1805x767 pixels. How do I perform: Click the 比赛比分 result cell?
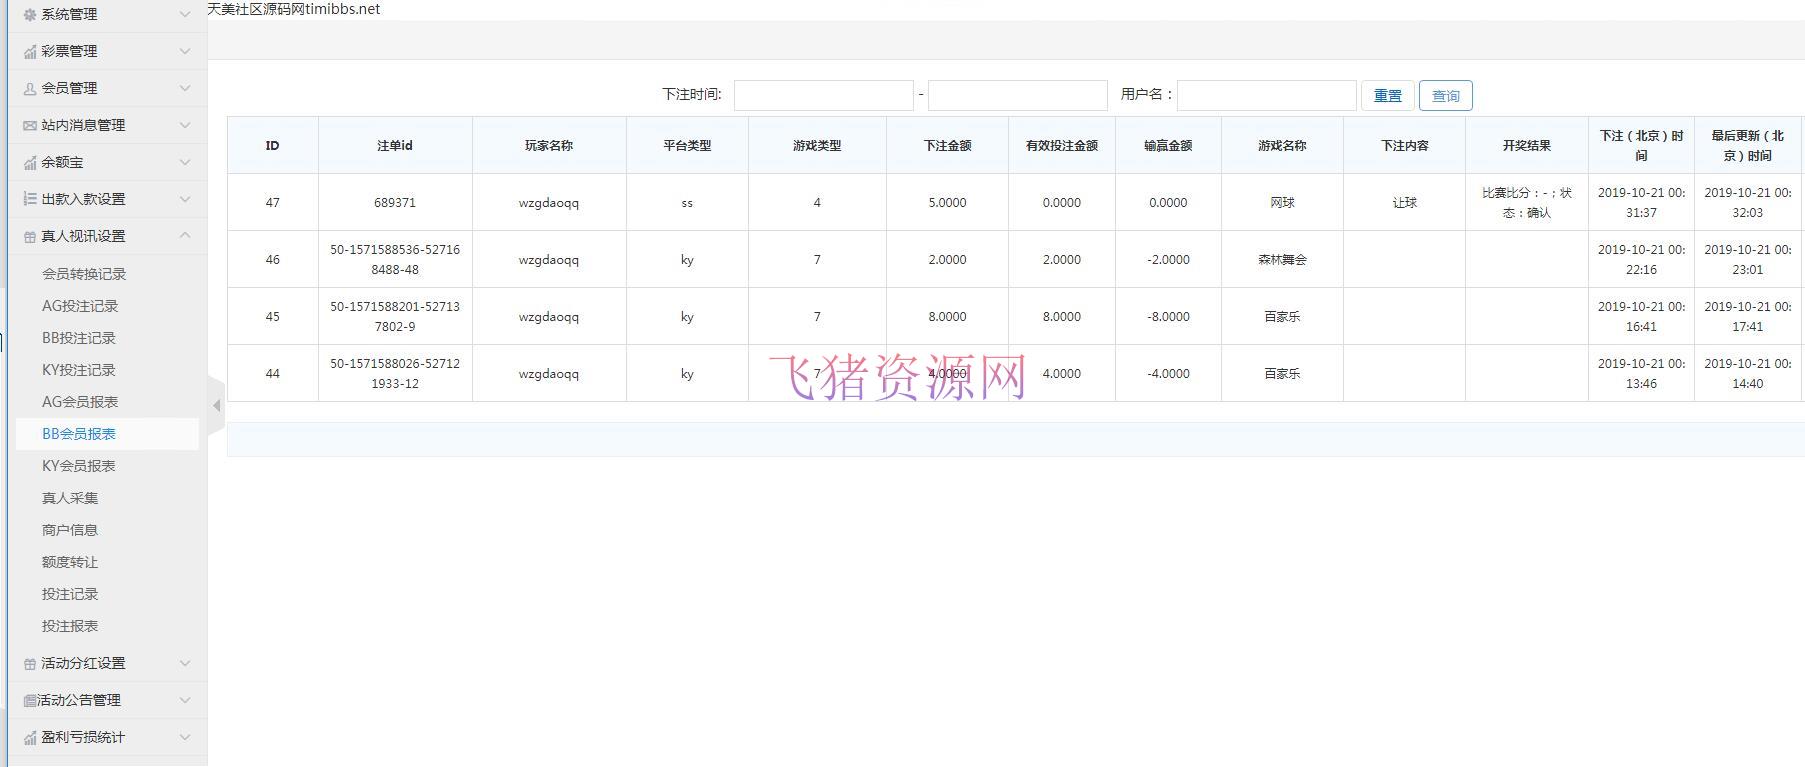(1527, 202)
